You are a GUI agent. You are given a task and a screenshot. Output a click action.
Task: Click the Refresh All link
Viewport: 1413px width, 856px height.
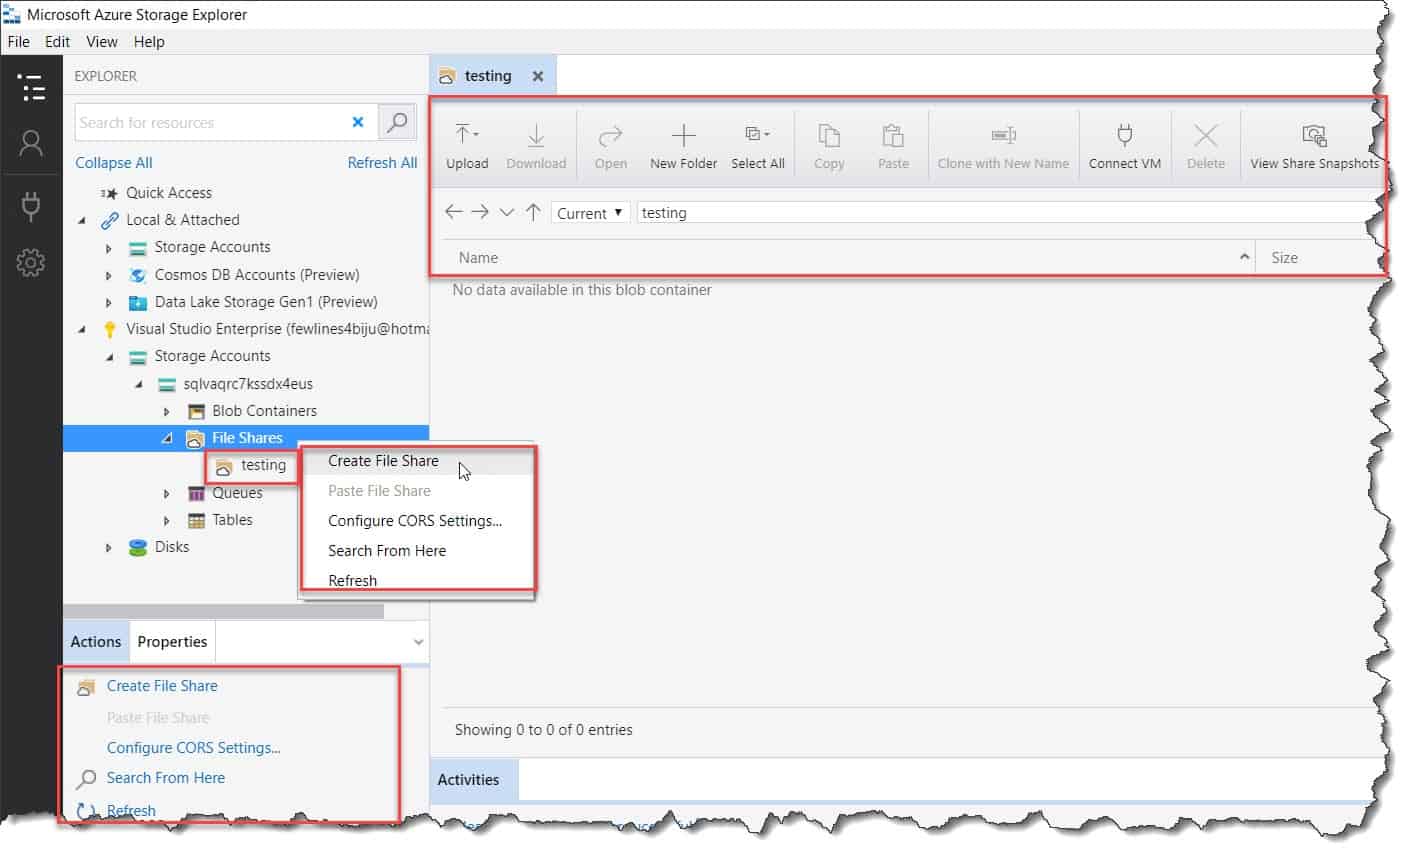382,163
